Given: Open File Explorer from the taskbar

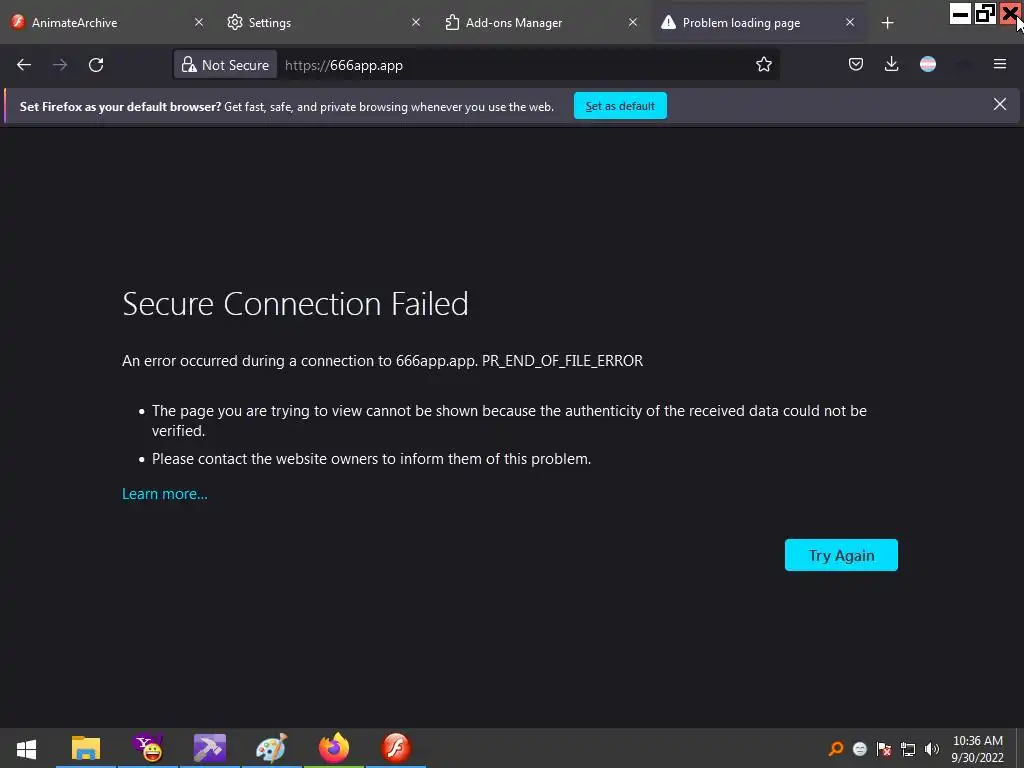Looking at the screenshot, I should (x=86, y=748).
